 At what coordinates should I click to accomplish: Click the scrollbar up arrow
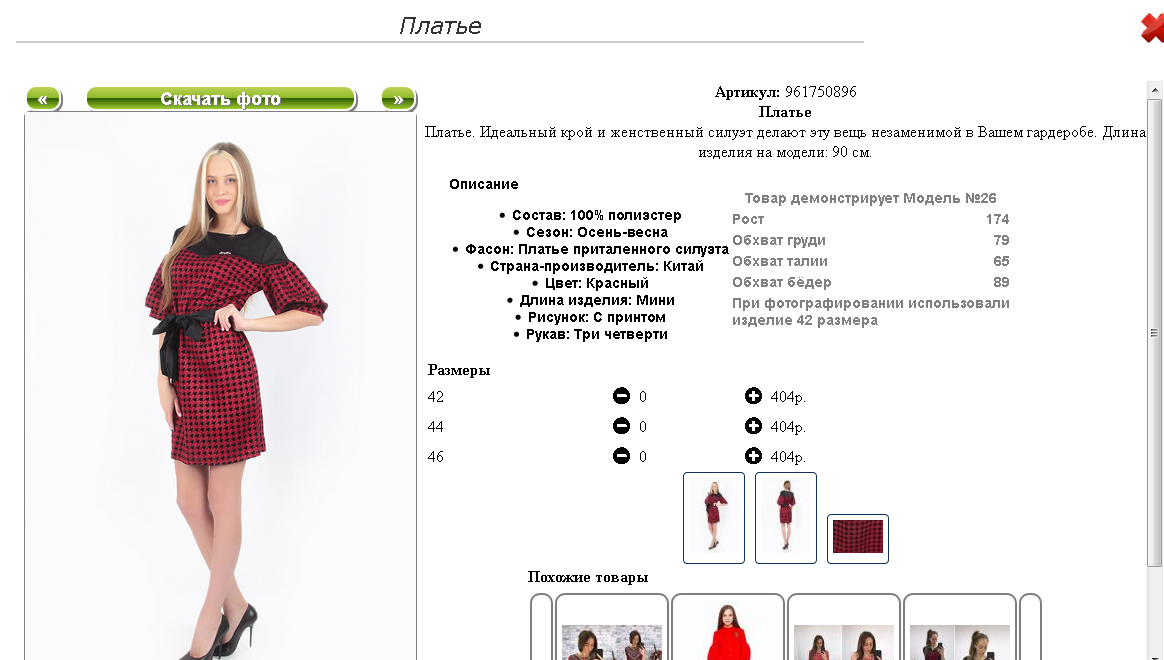(x=1154, y=90)
